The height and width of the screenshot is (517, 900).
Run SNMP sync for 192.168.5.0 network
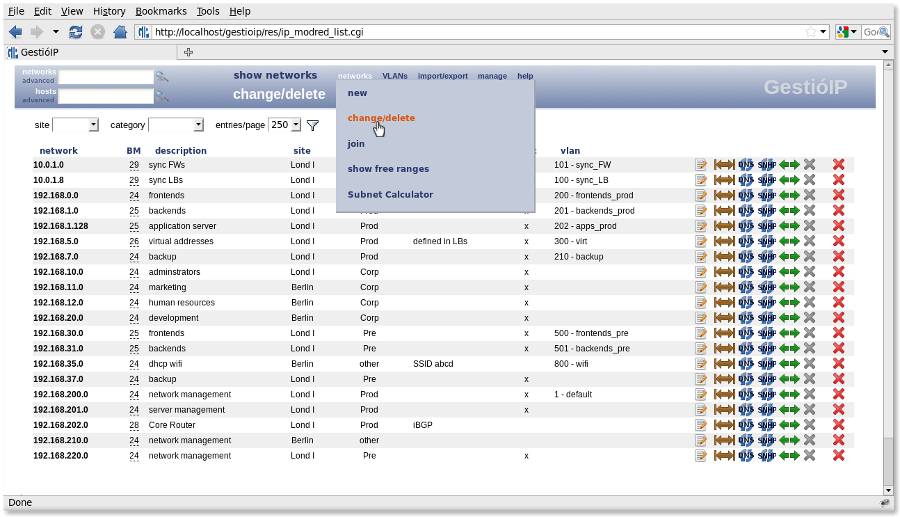click(x=767, y=242)
